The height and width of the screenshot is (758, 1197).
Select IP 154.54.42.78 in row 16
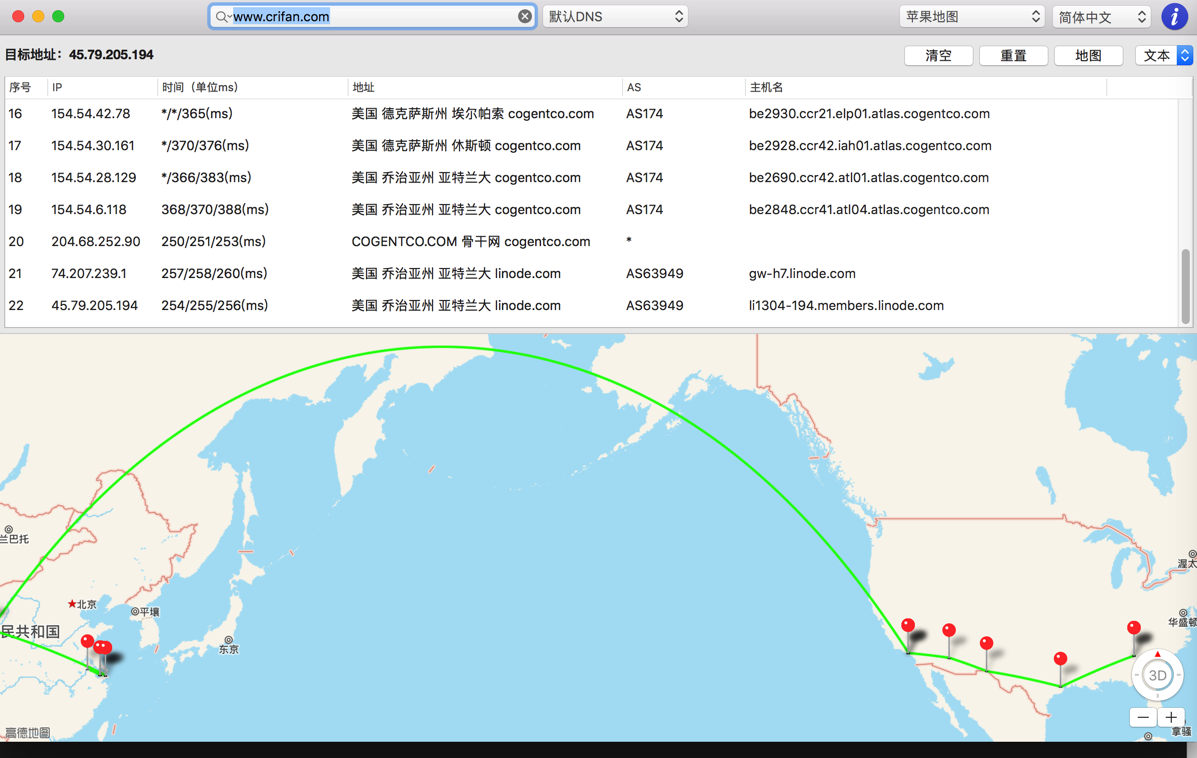(x=90, y=114)
